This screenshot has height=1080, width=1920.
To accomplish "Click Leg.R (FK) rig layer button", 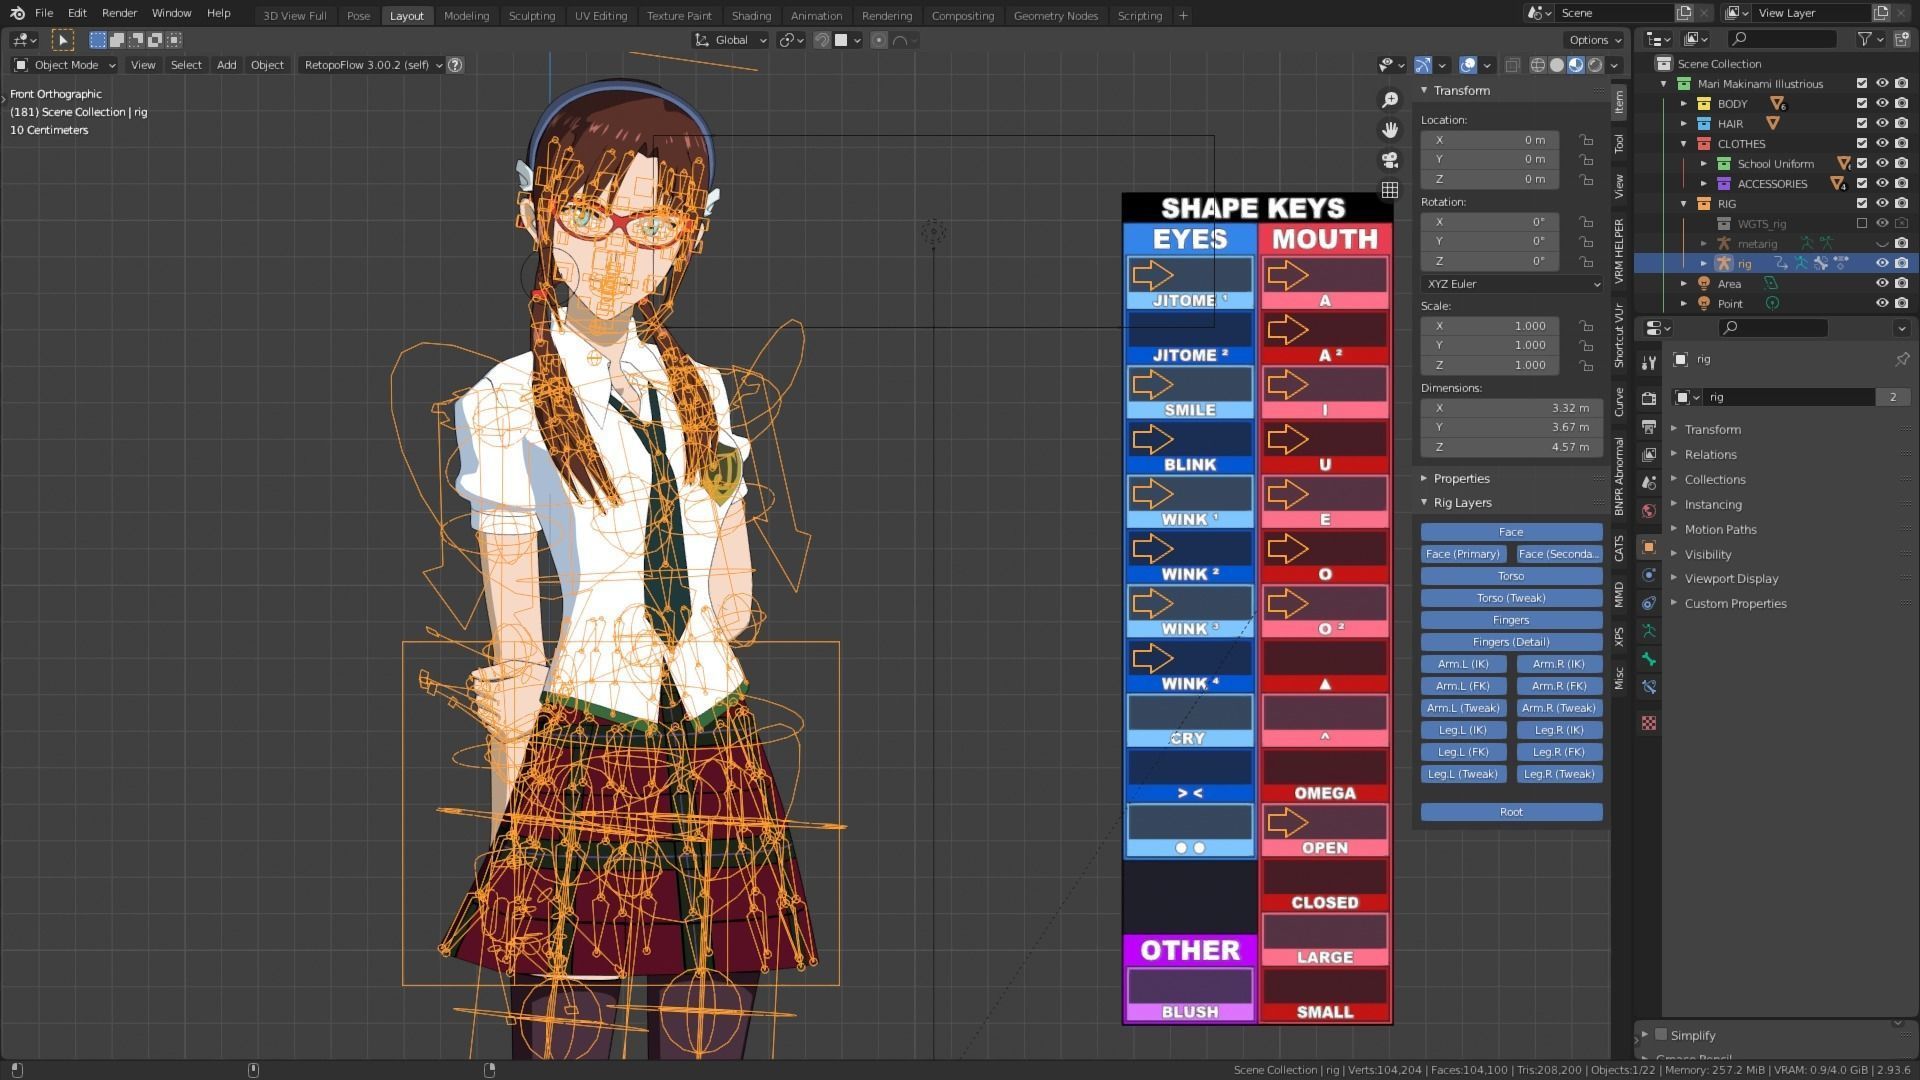I will point(1560,752).
